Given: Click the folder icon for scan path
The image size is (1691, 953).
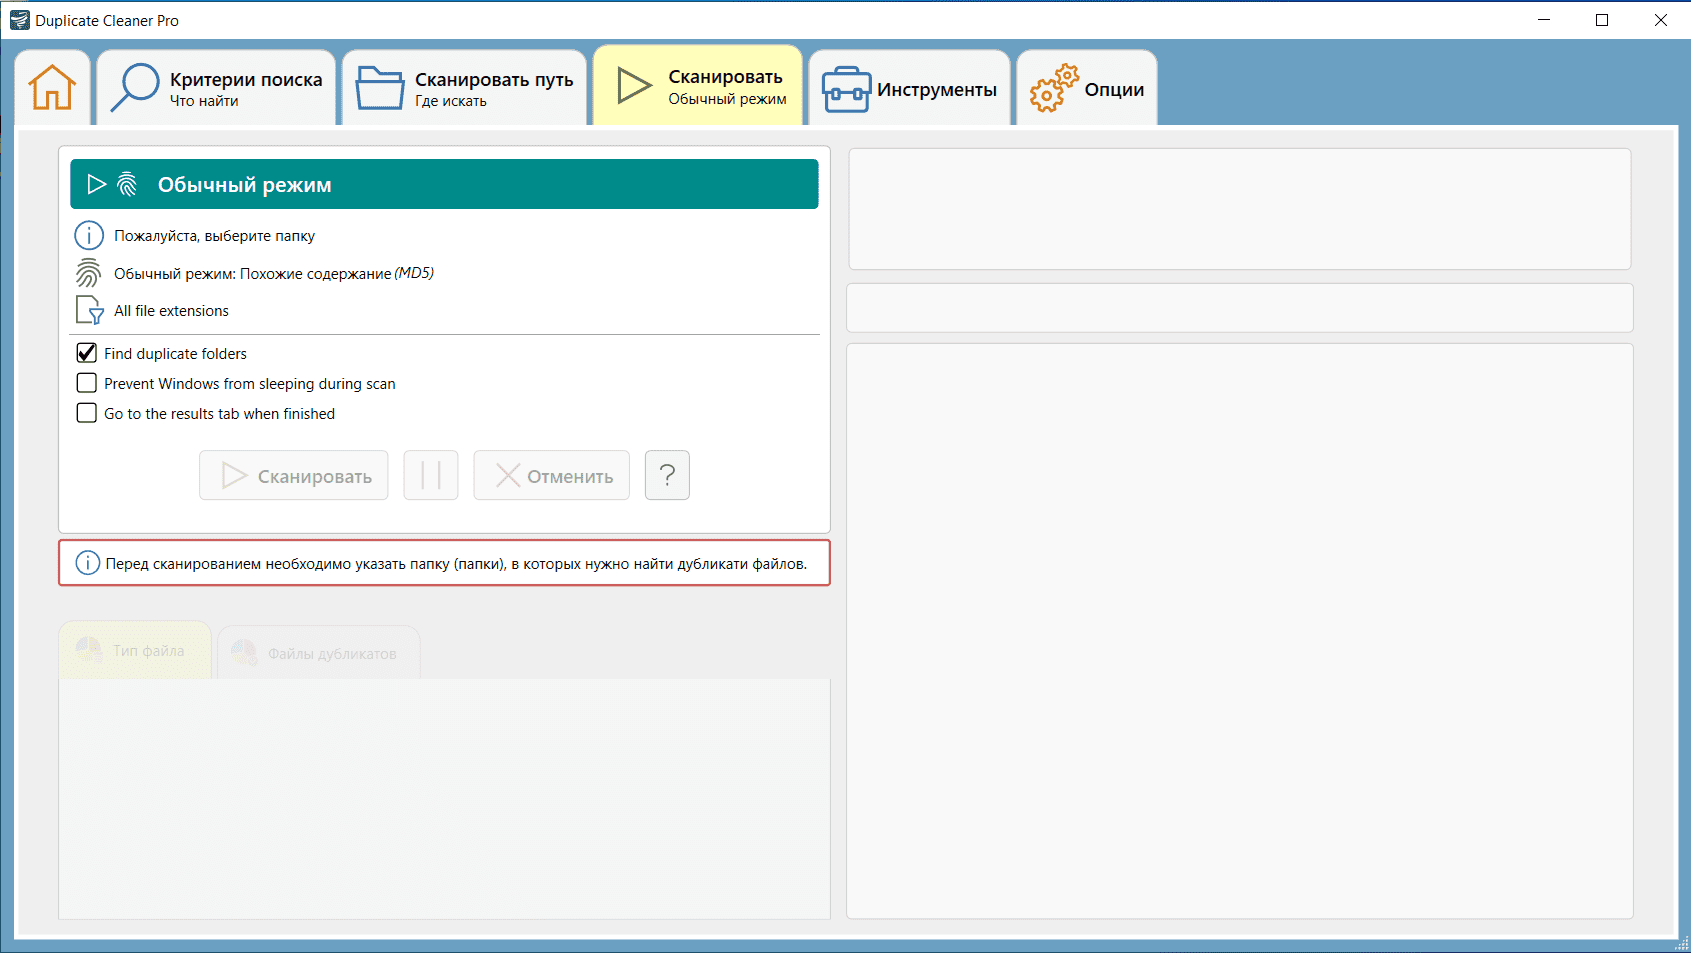Looking at the screenshot, I should [x=380, y=88].
